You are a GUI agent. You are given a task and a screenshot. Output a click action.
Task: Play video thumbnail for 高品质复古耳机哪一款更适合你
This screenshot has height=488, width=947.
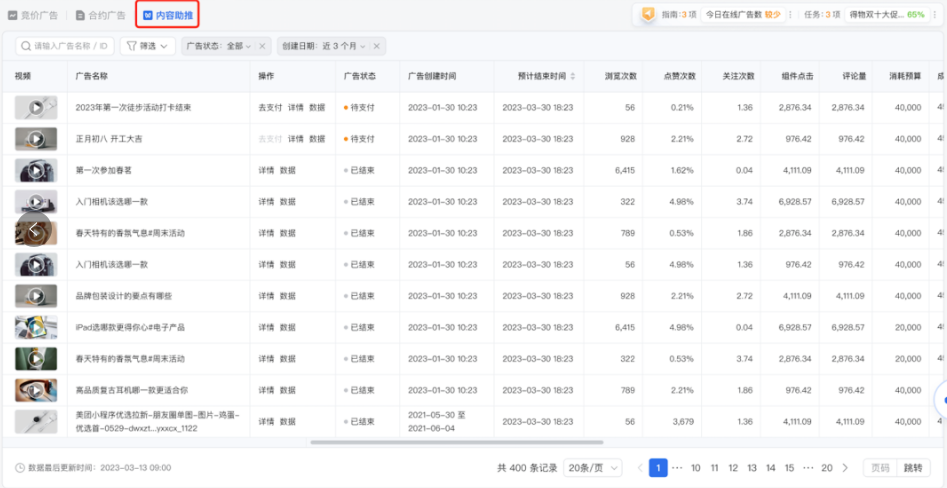(36, 390)
